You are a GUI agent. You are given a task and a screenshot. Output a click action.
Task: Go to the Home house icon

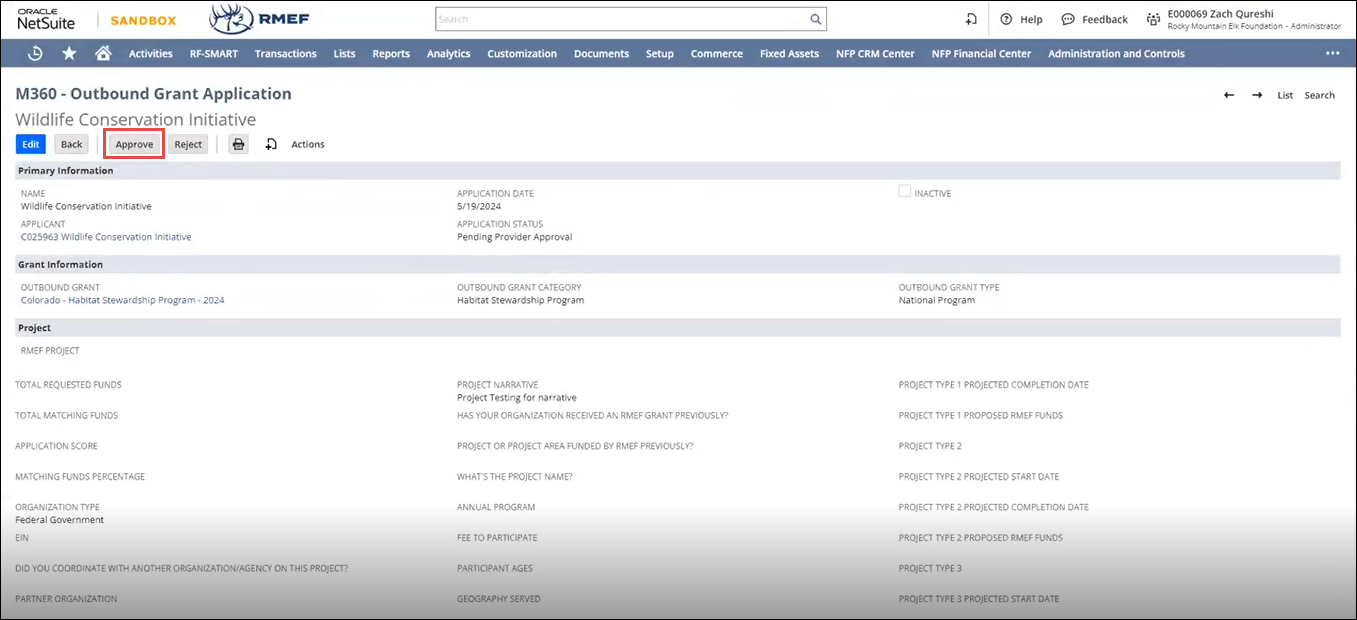102,54
